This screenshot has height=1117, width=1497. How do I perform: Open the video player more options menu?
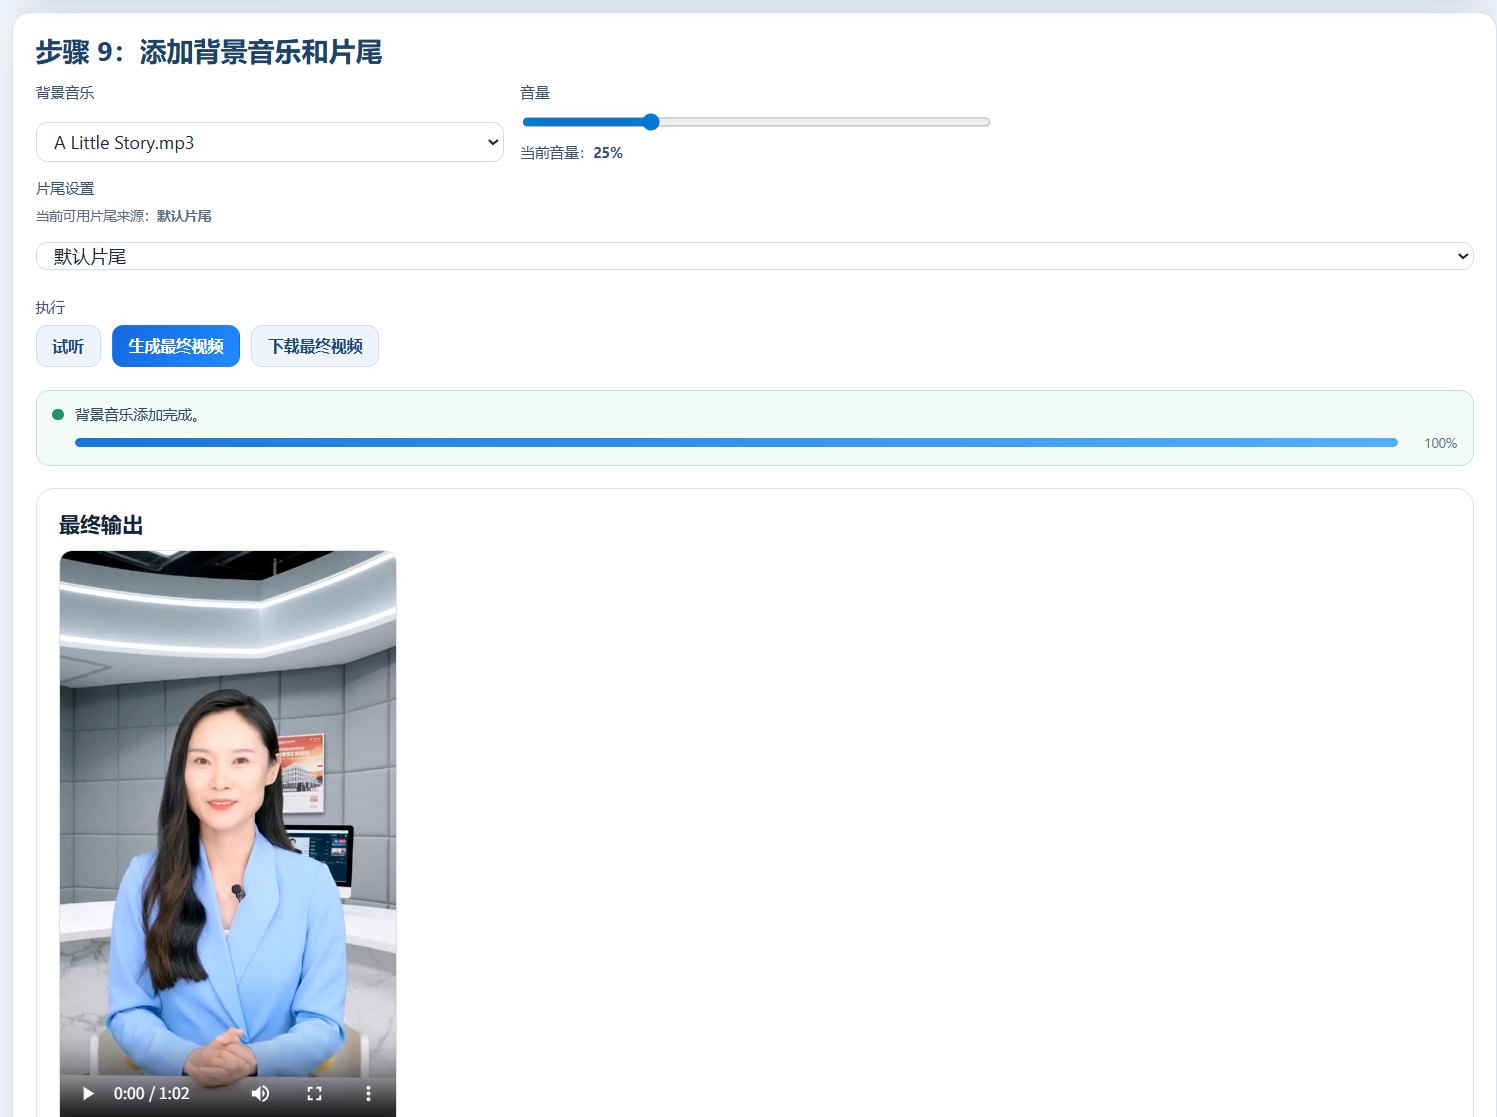coord(368,1093)
